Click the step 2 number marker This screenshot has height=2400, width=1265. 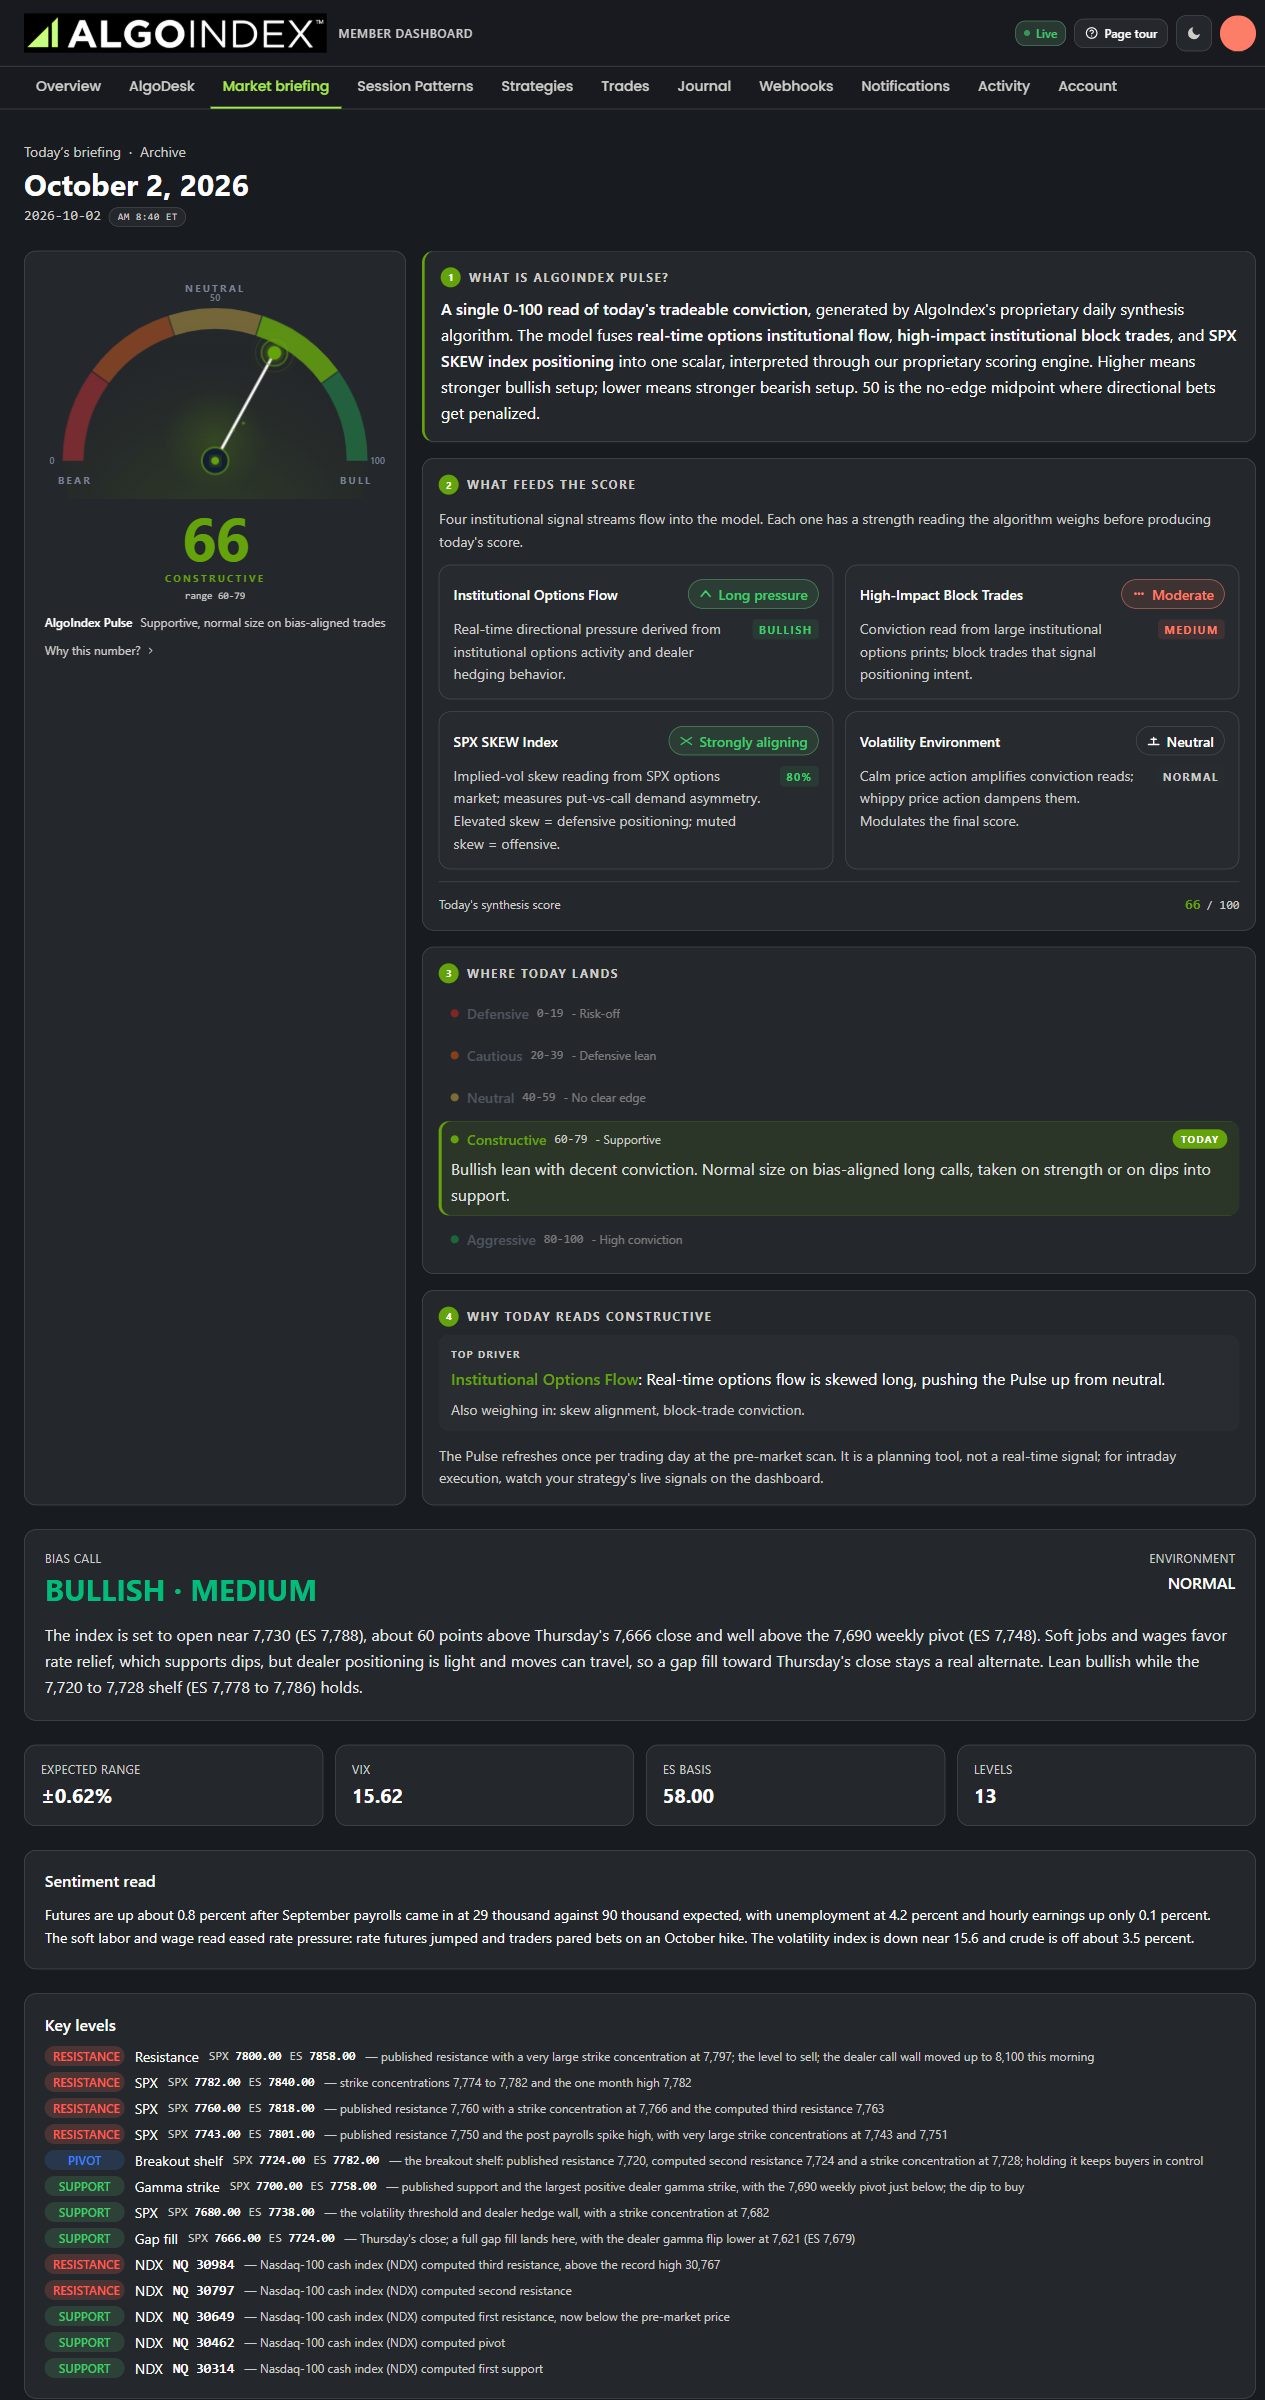[x=448, y=485]
